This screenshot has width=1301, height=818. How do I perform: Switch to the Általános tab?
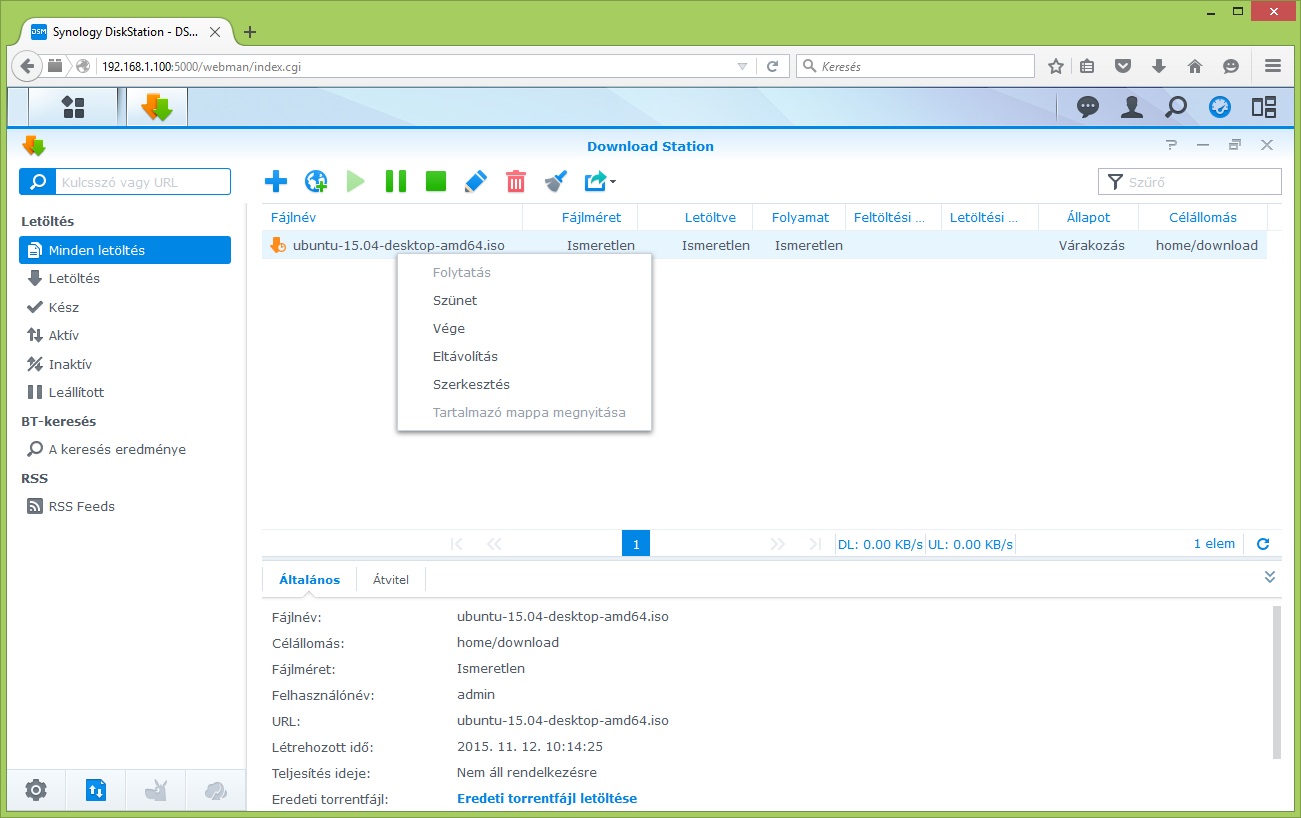click(309, 579)
